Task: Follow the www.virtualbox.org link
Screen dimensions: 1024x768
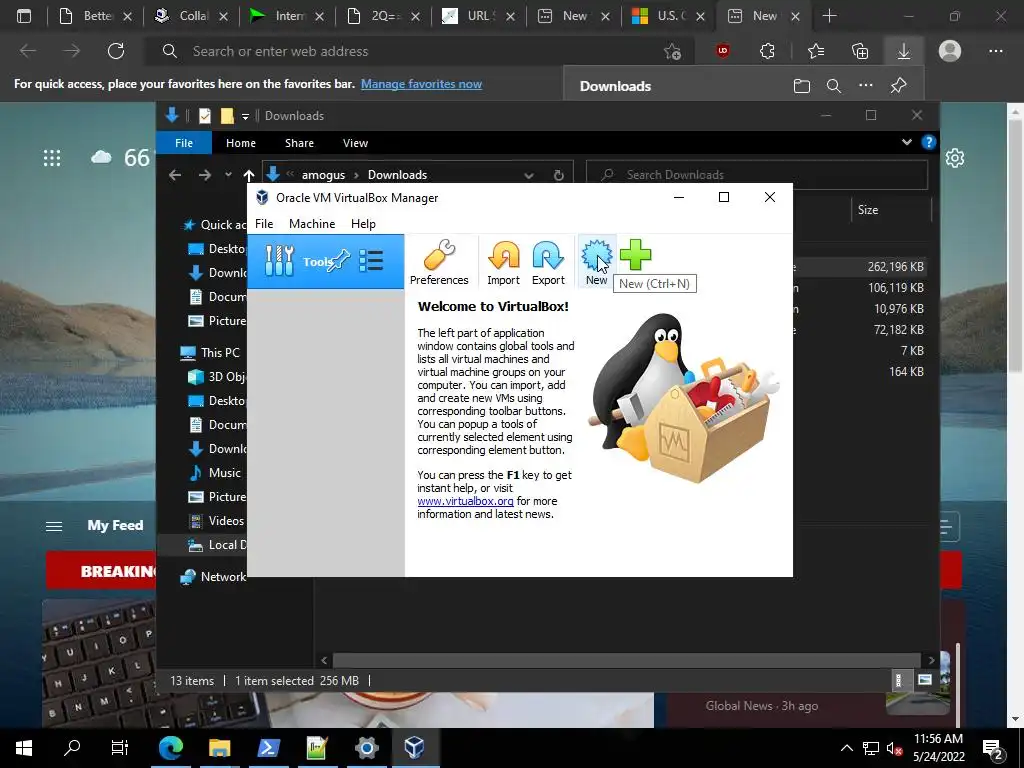Action: point(465,501)
